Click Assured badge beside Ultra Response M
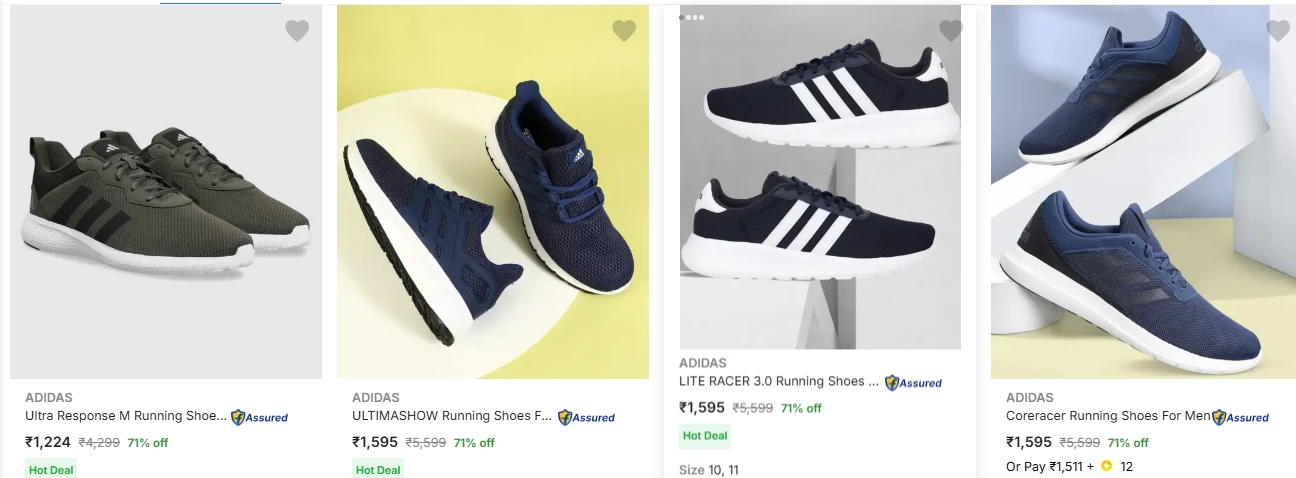 coord(260,417)
